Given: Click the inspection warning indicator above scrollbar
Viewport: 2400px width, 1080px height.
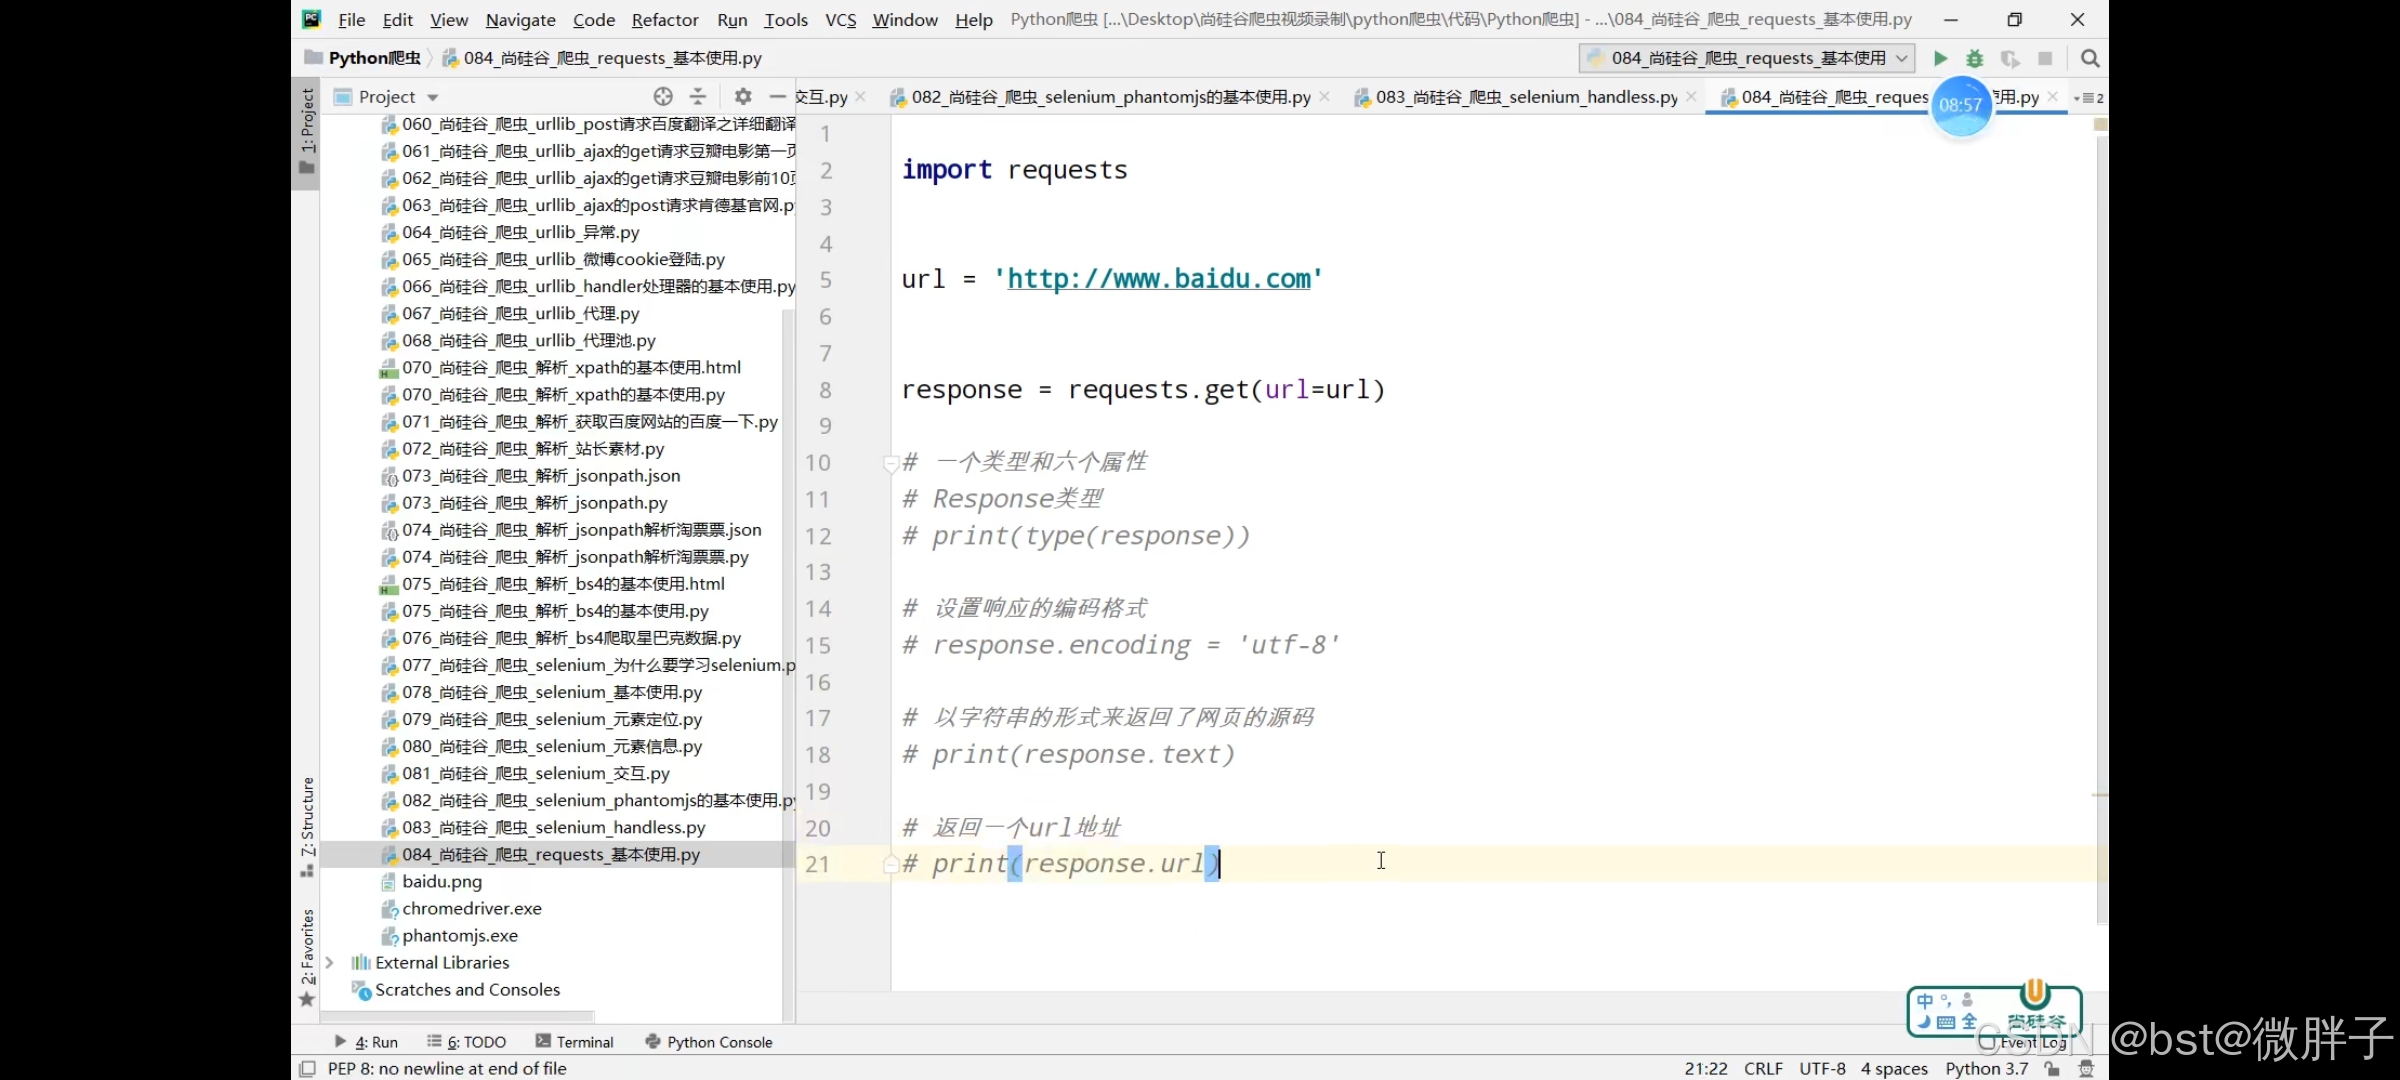Looking at the screenshot, I should click(x=2100, y=124).
